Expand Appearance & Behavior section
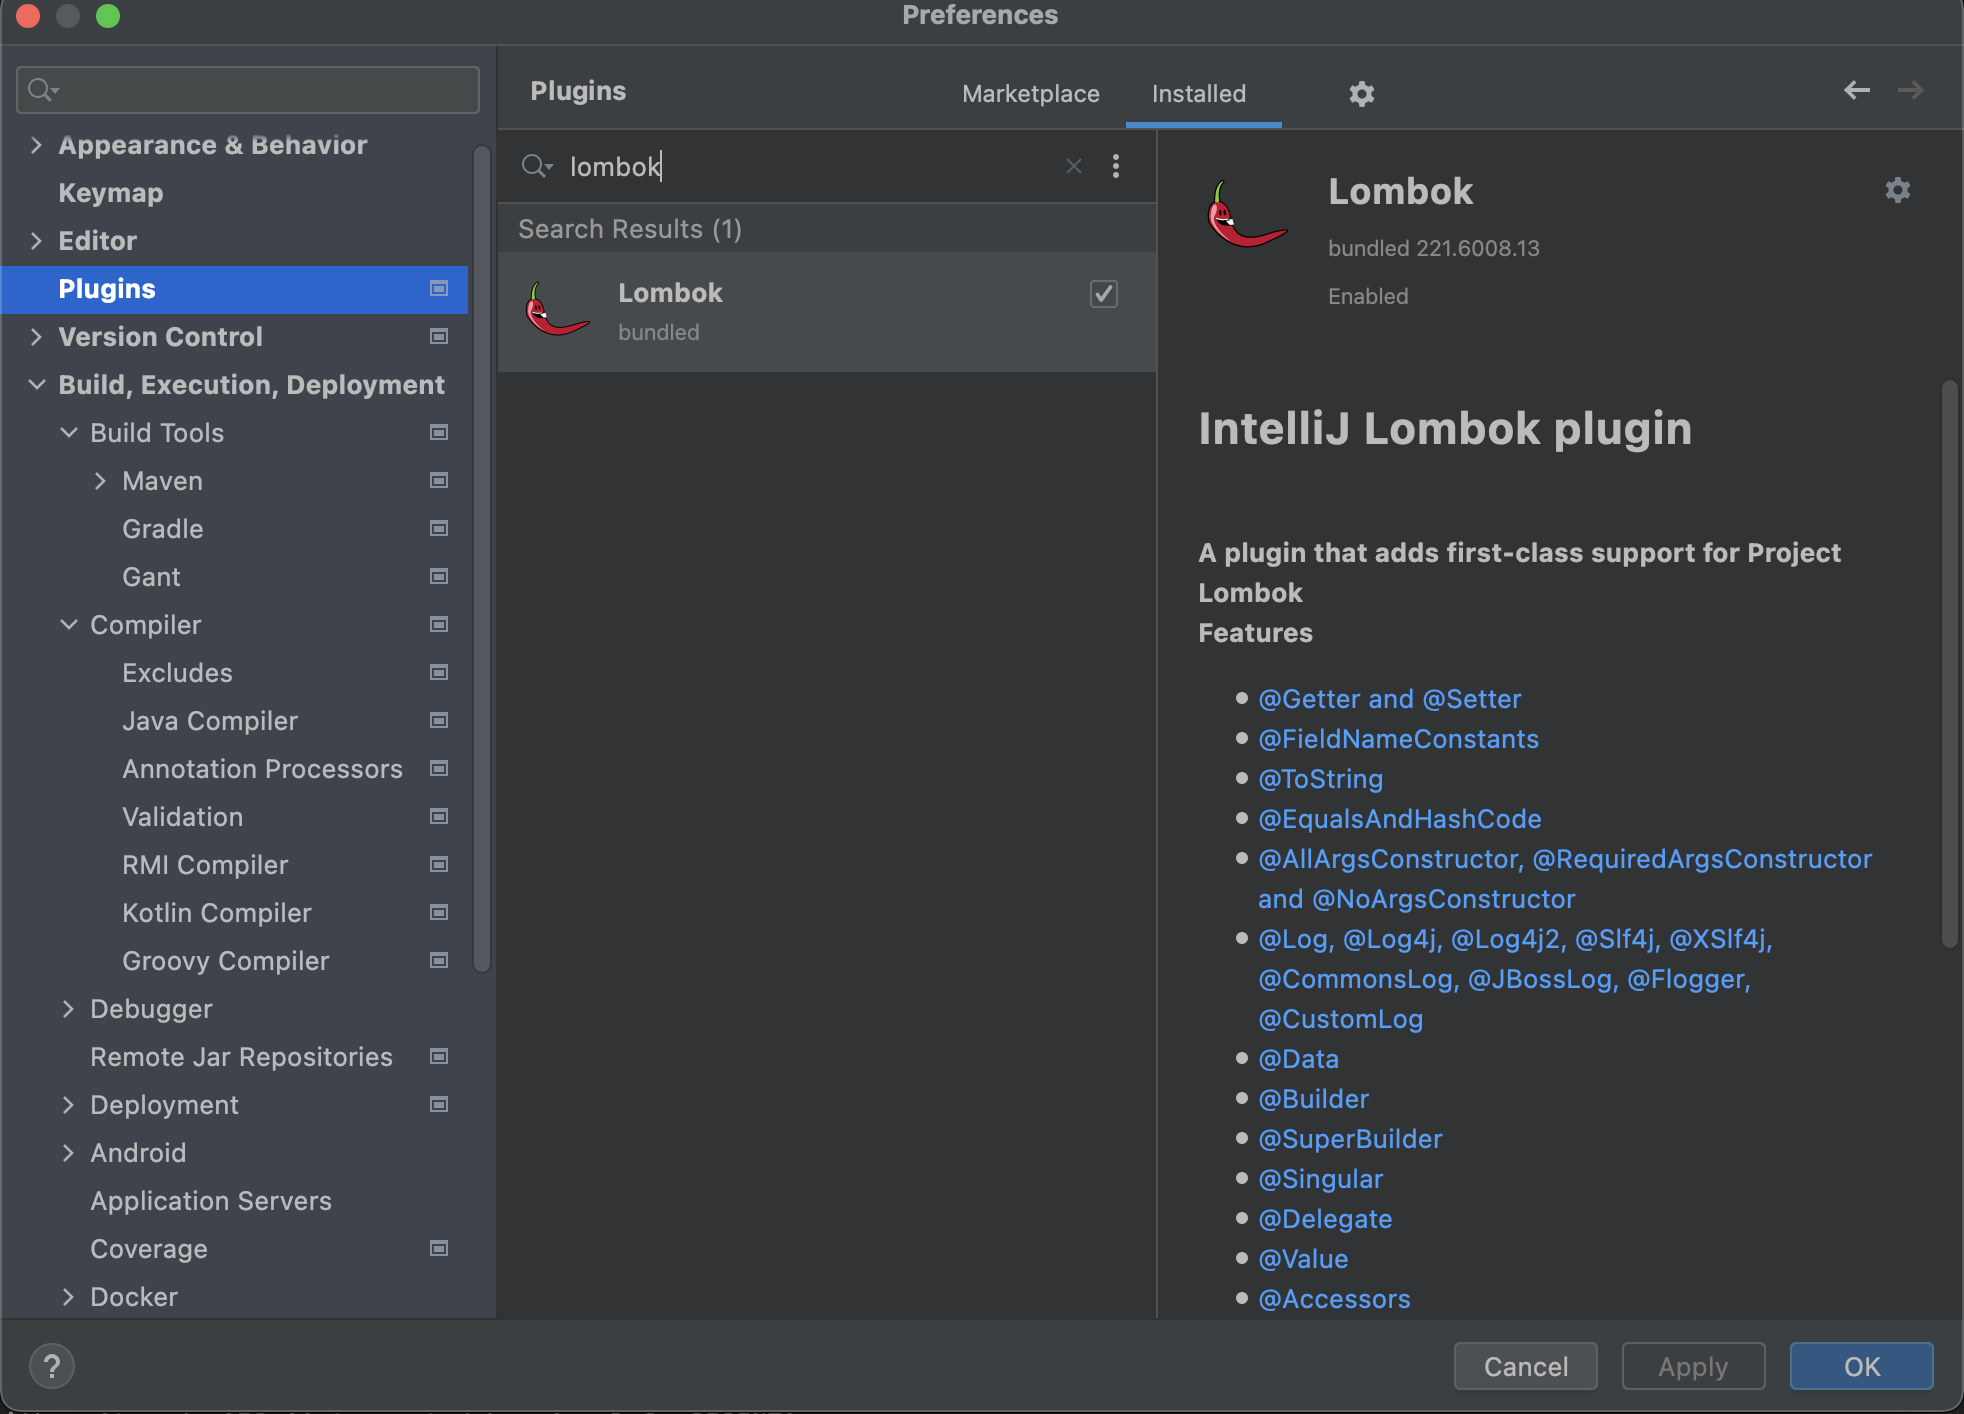The width and height of the screenshot is (1964, 1414). [x=36, y=145]
